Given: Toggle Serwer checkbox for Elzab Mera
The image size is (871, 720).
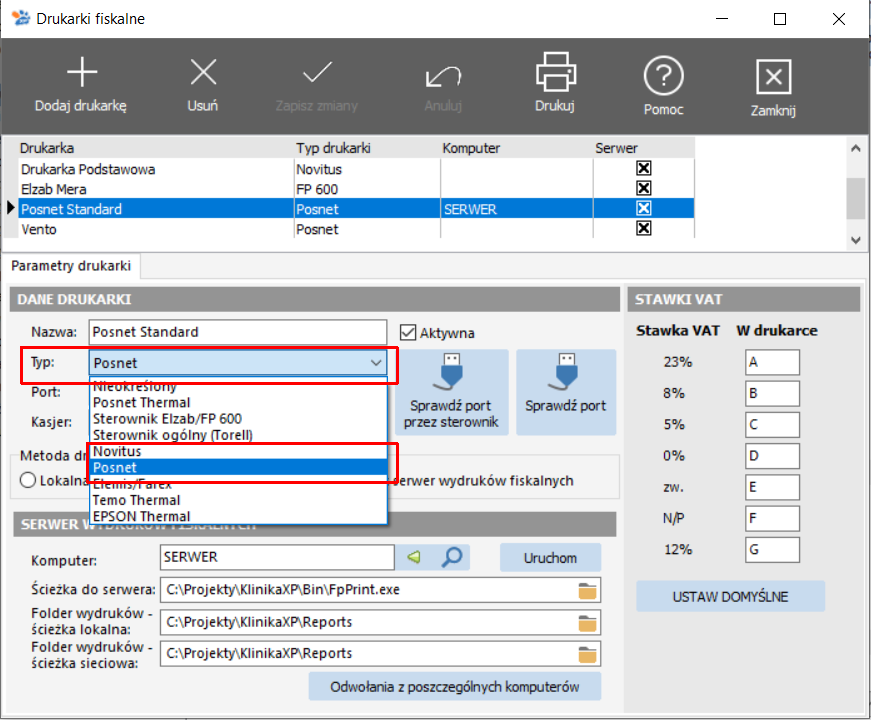Looking at the screenshot, I should [x=644, y=188].
